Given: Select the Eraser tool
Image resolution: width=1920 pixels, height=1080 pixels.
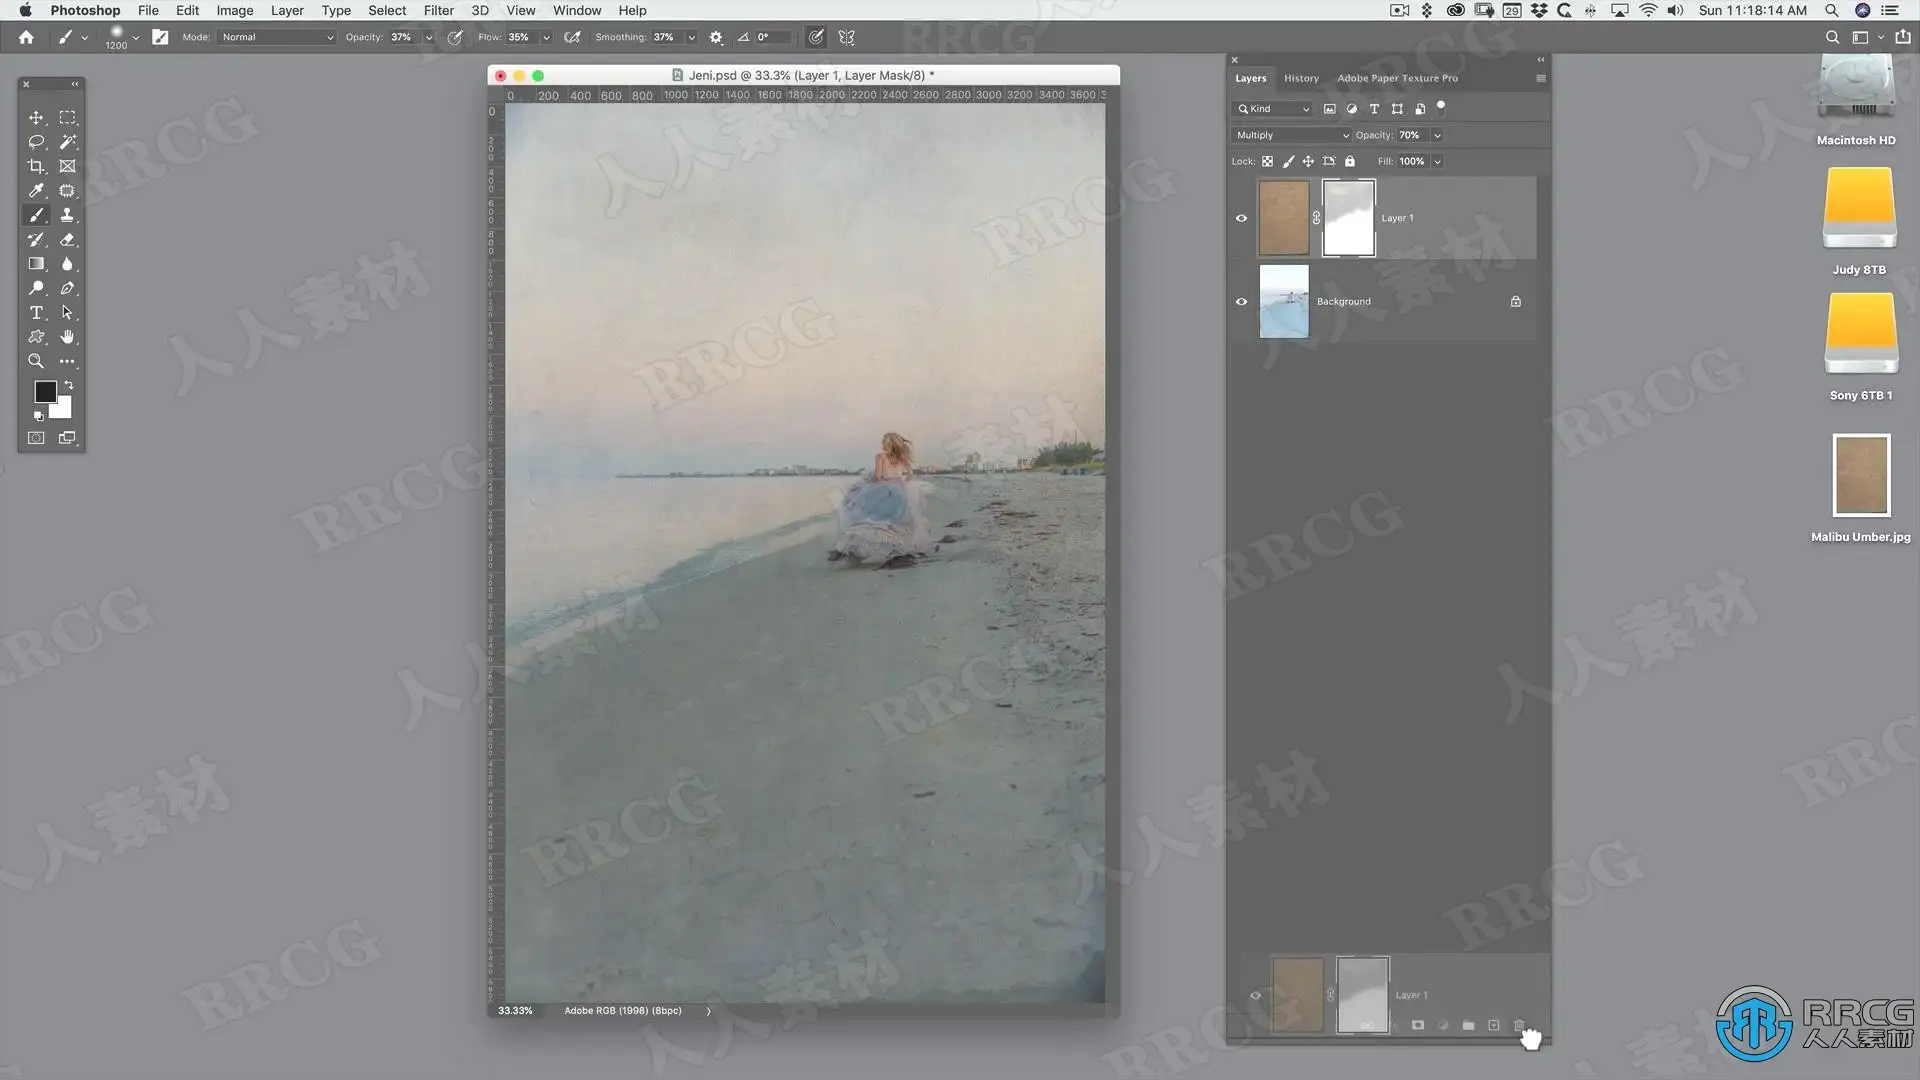Looking at the screenshot, I should click(x=67, y=240).
